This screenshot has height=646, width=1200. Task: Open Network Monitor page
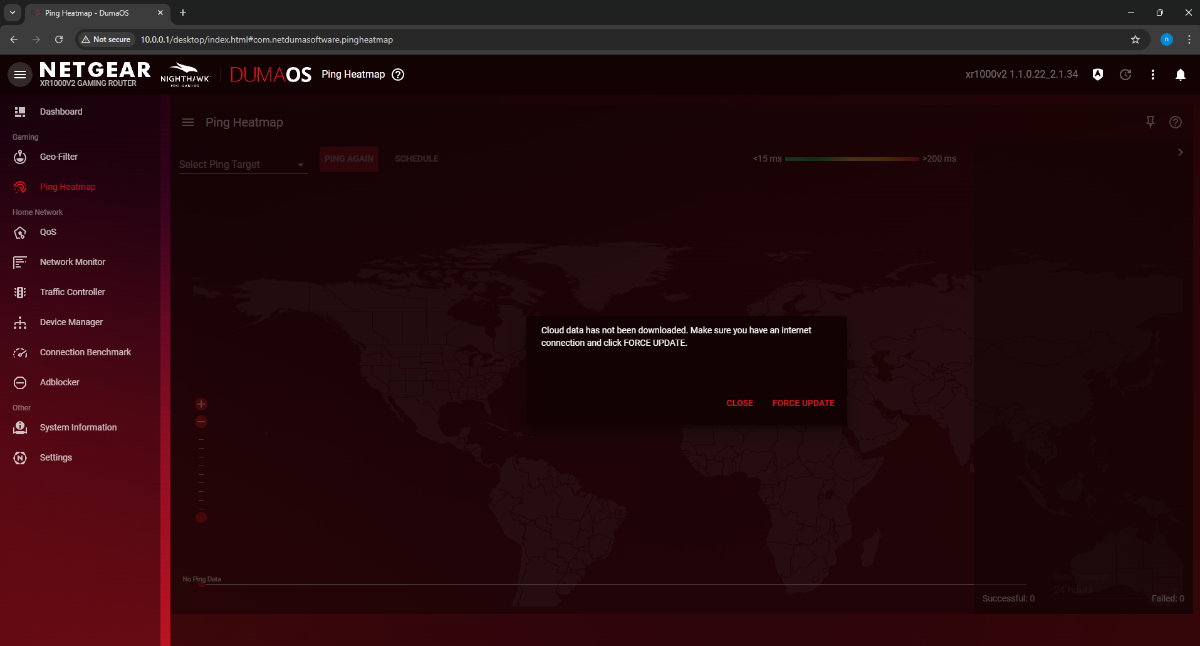point(72,262)
